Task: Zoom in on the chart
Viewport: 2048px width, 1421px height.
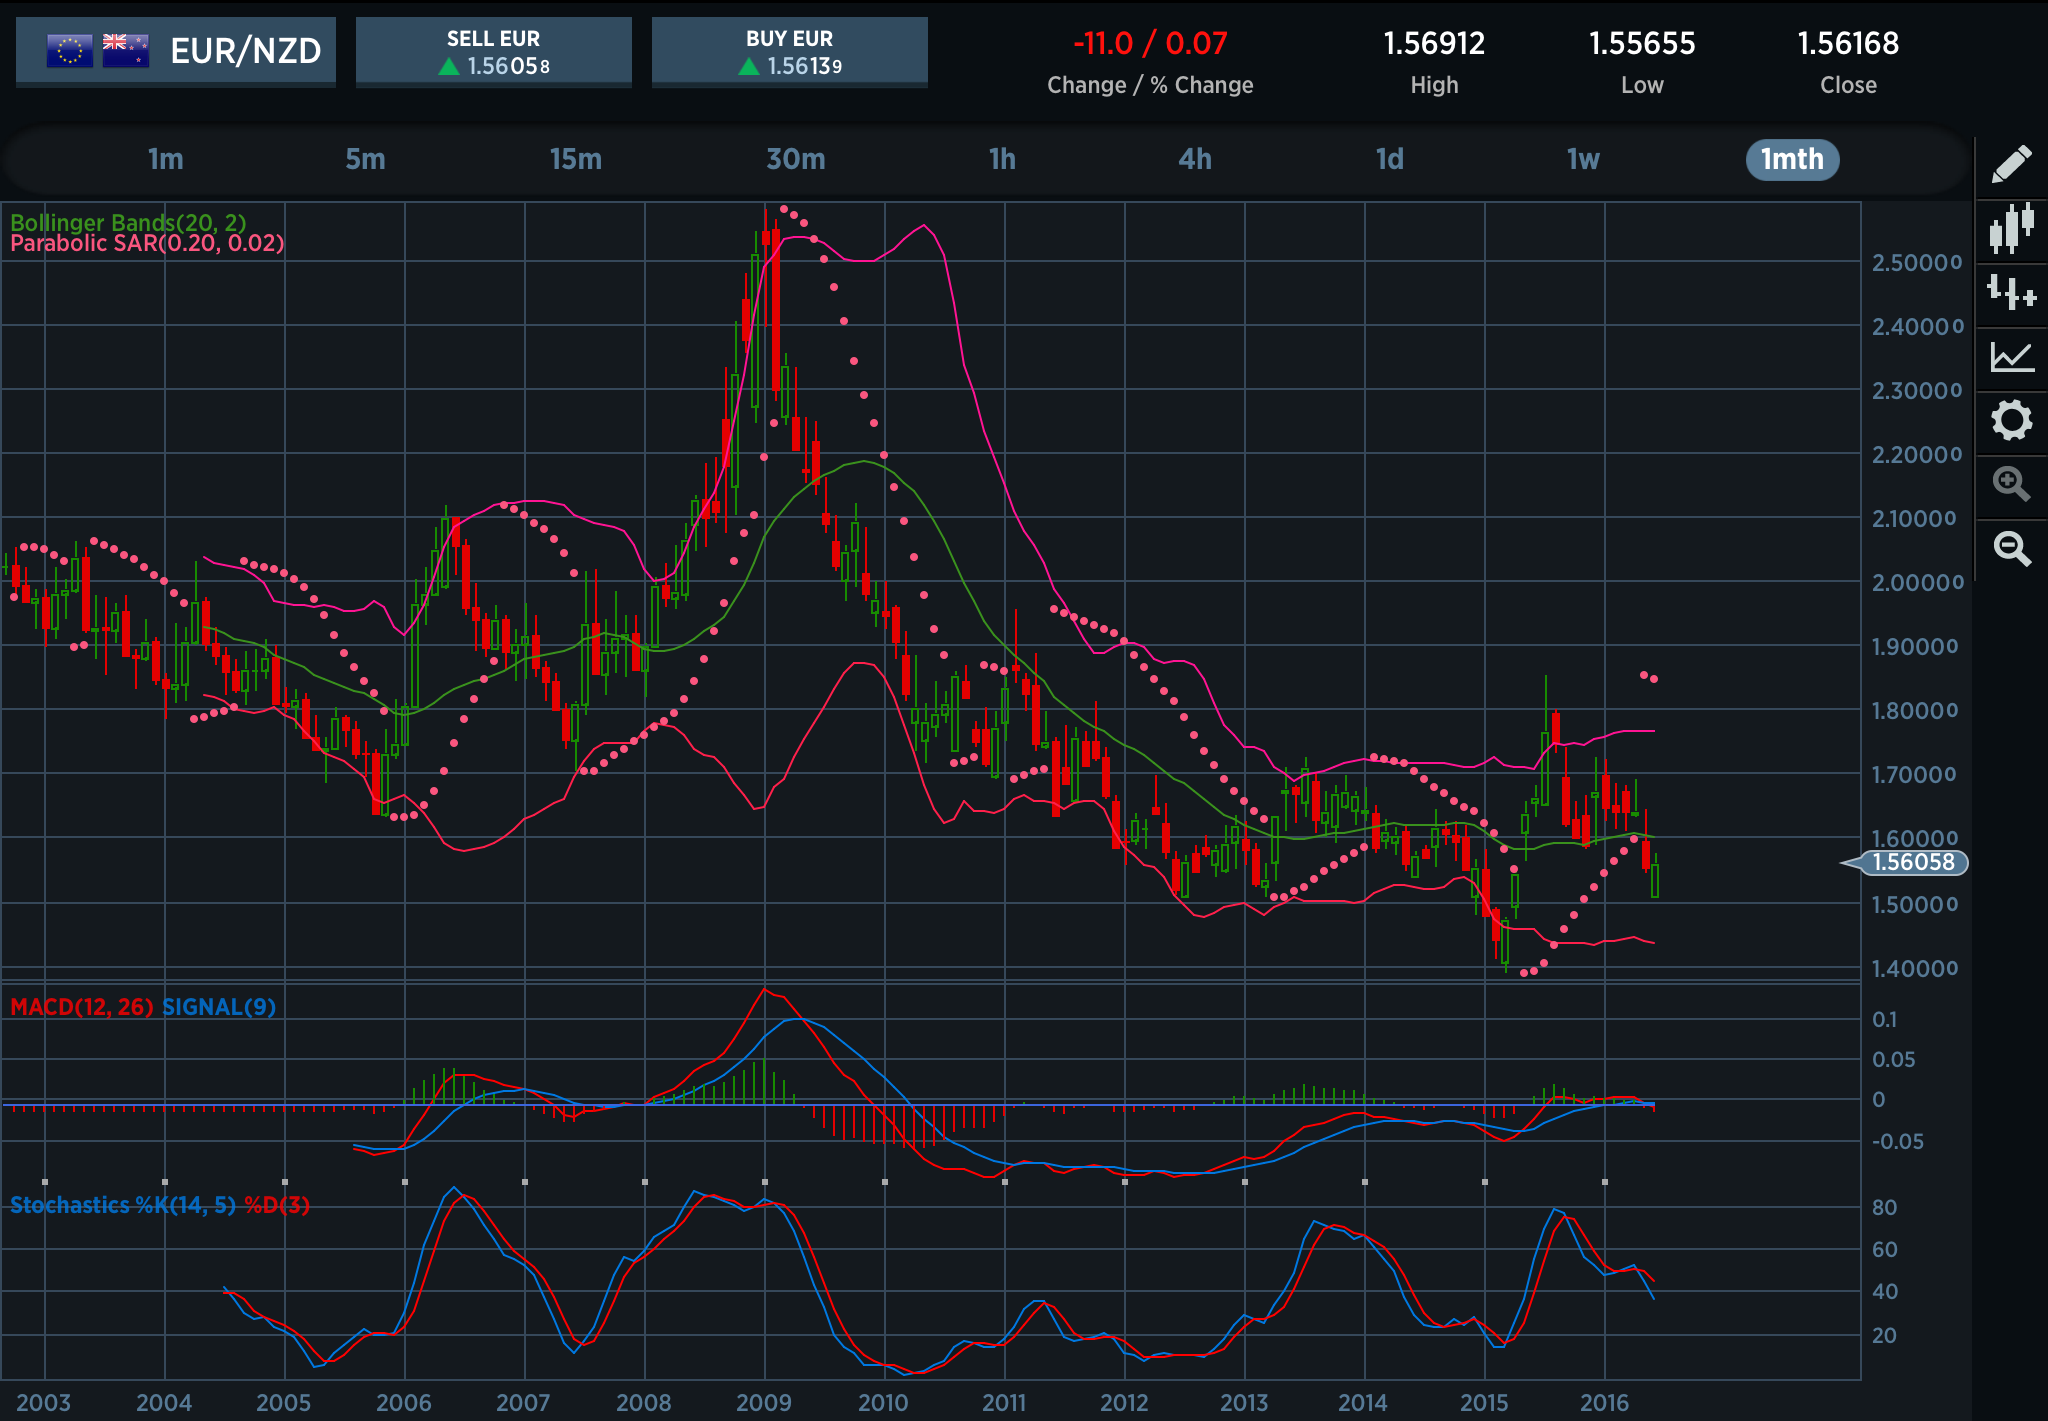Action: 2011,484
